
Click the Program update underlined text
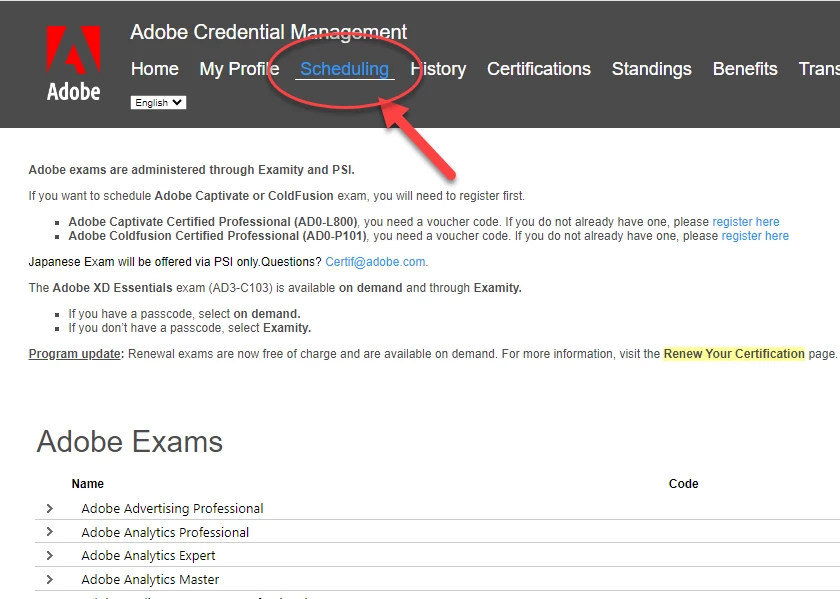[x=74, y=354]
